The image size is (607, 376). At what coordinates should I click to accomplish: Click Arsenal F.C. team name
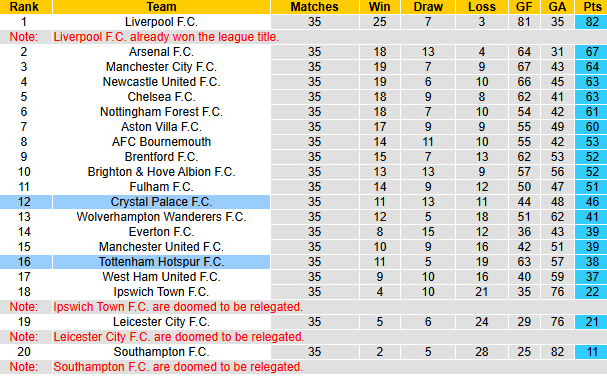point(161,52)
